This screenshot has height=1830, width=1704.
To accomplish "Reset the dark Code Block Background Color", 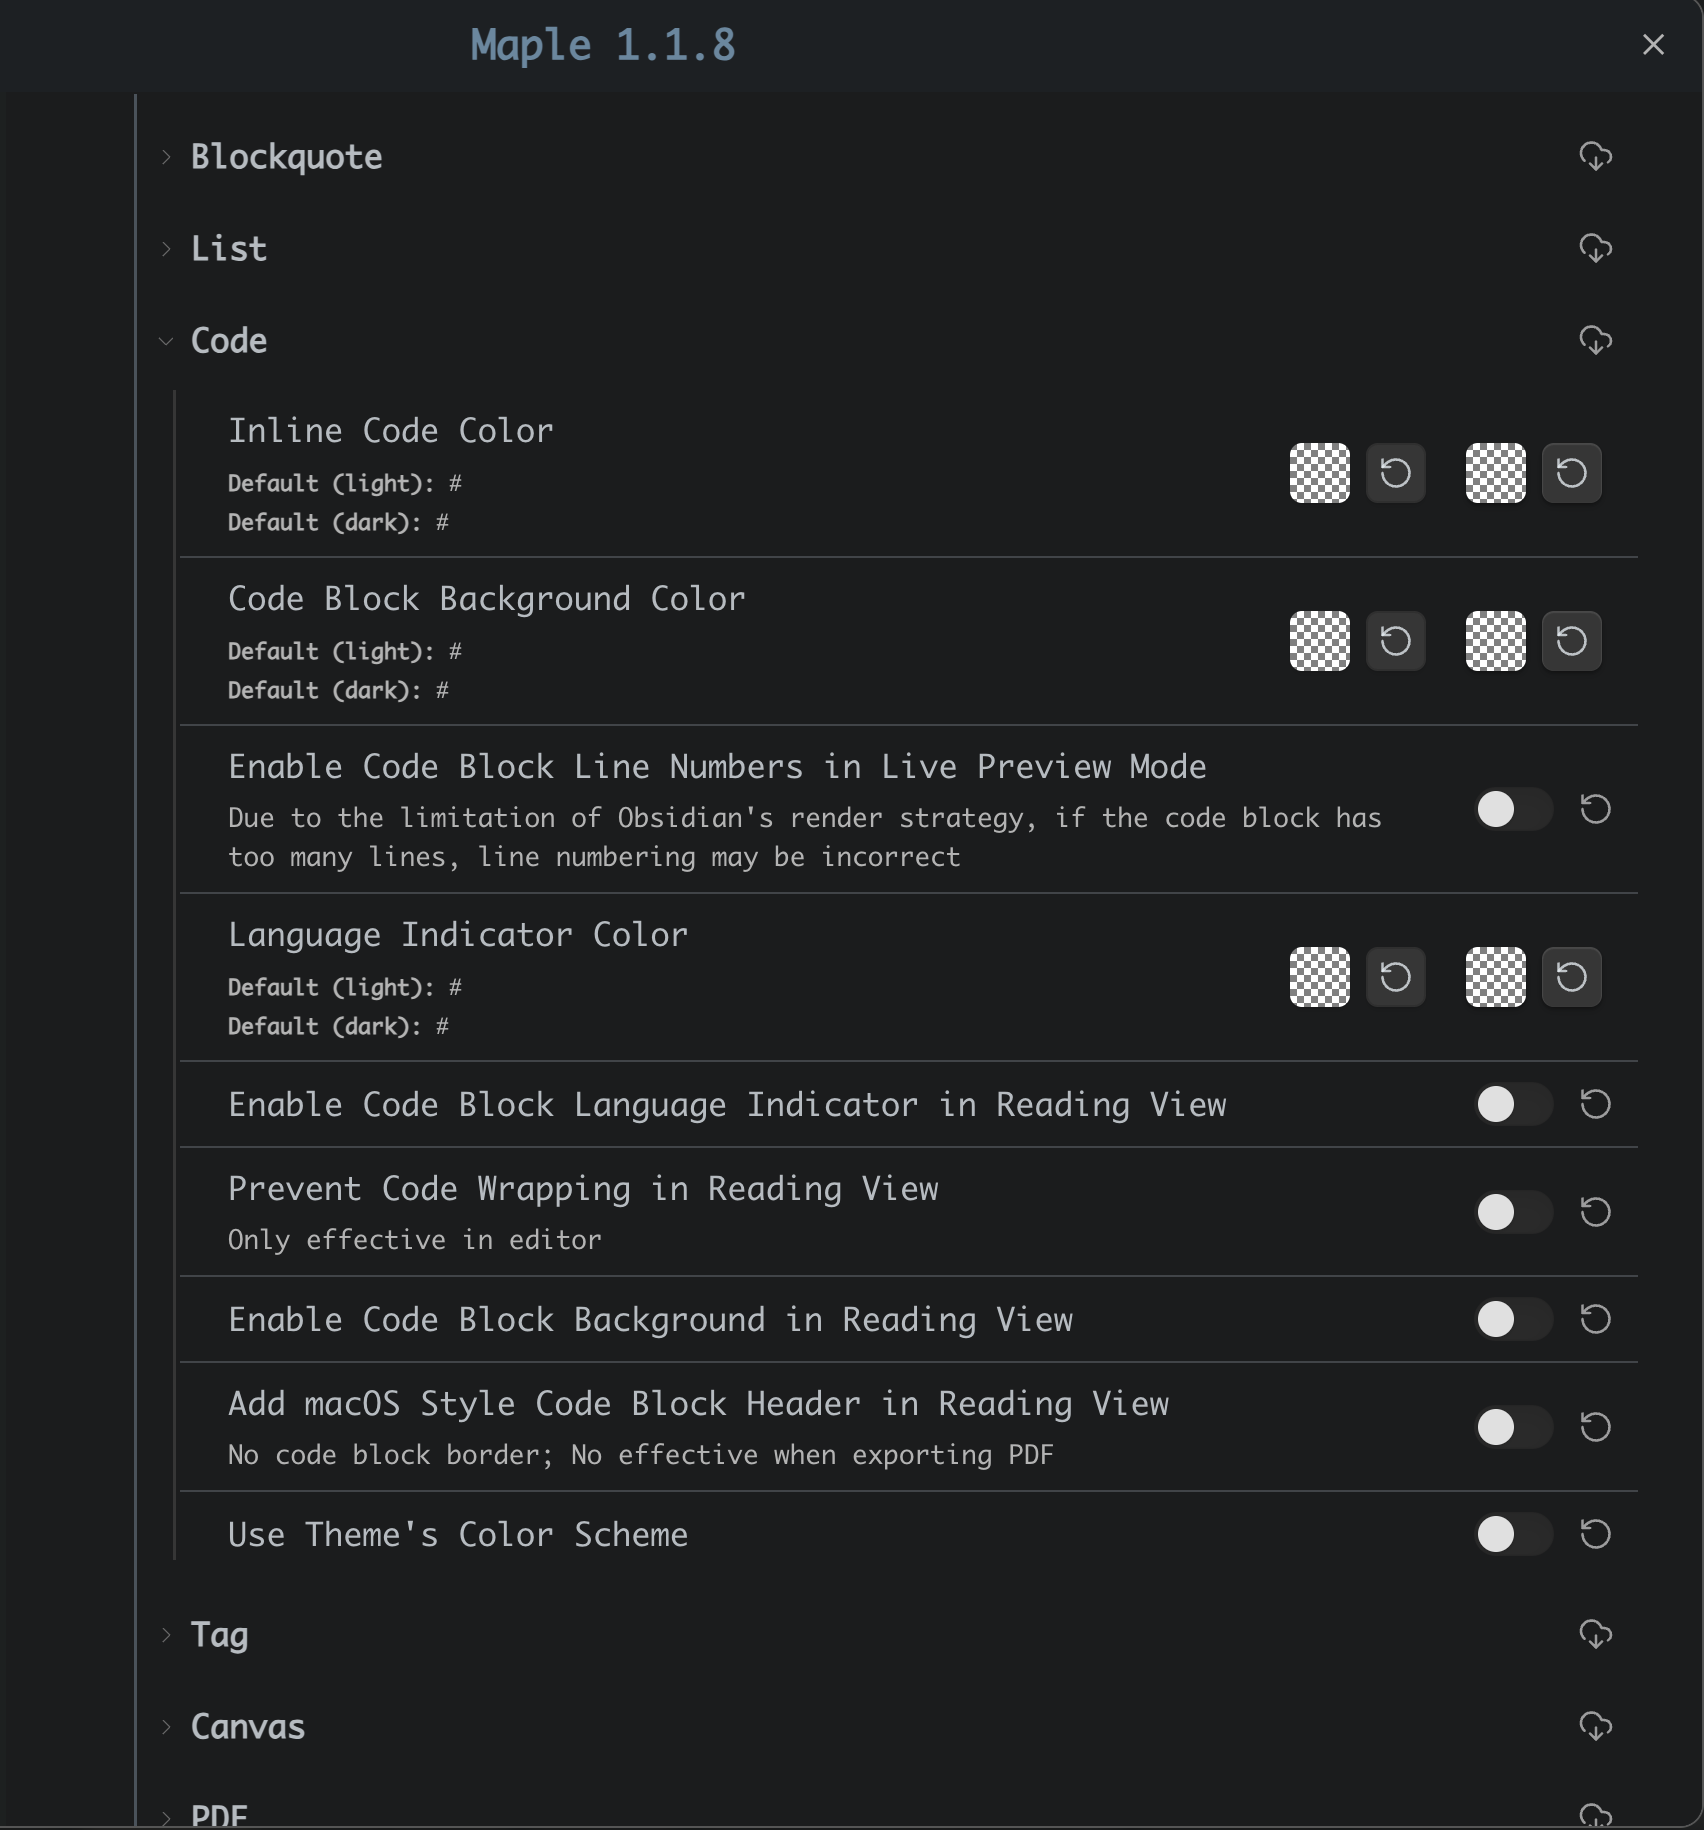I will [1571, 641].
